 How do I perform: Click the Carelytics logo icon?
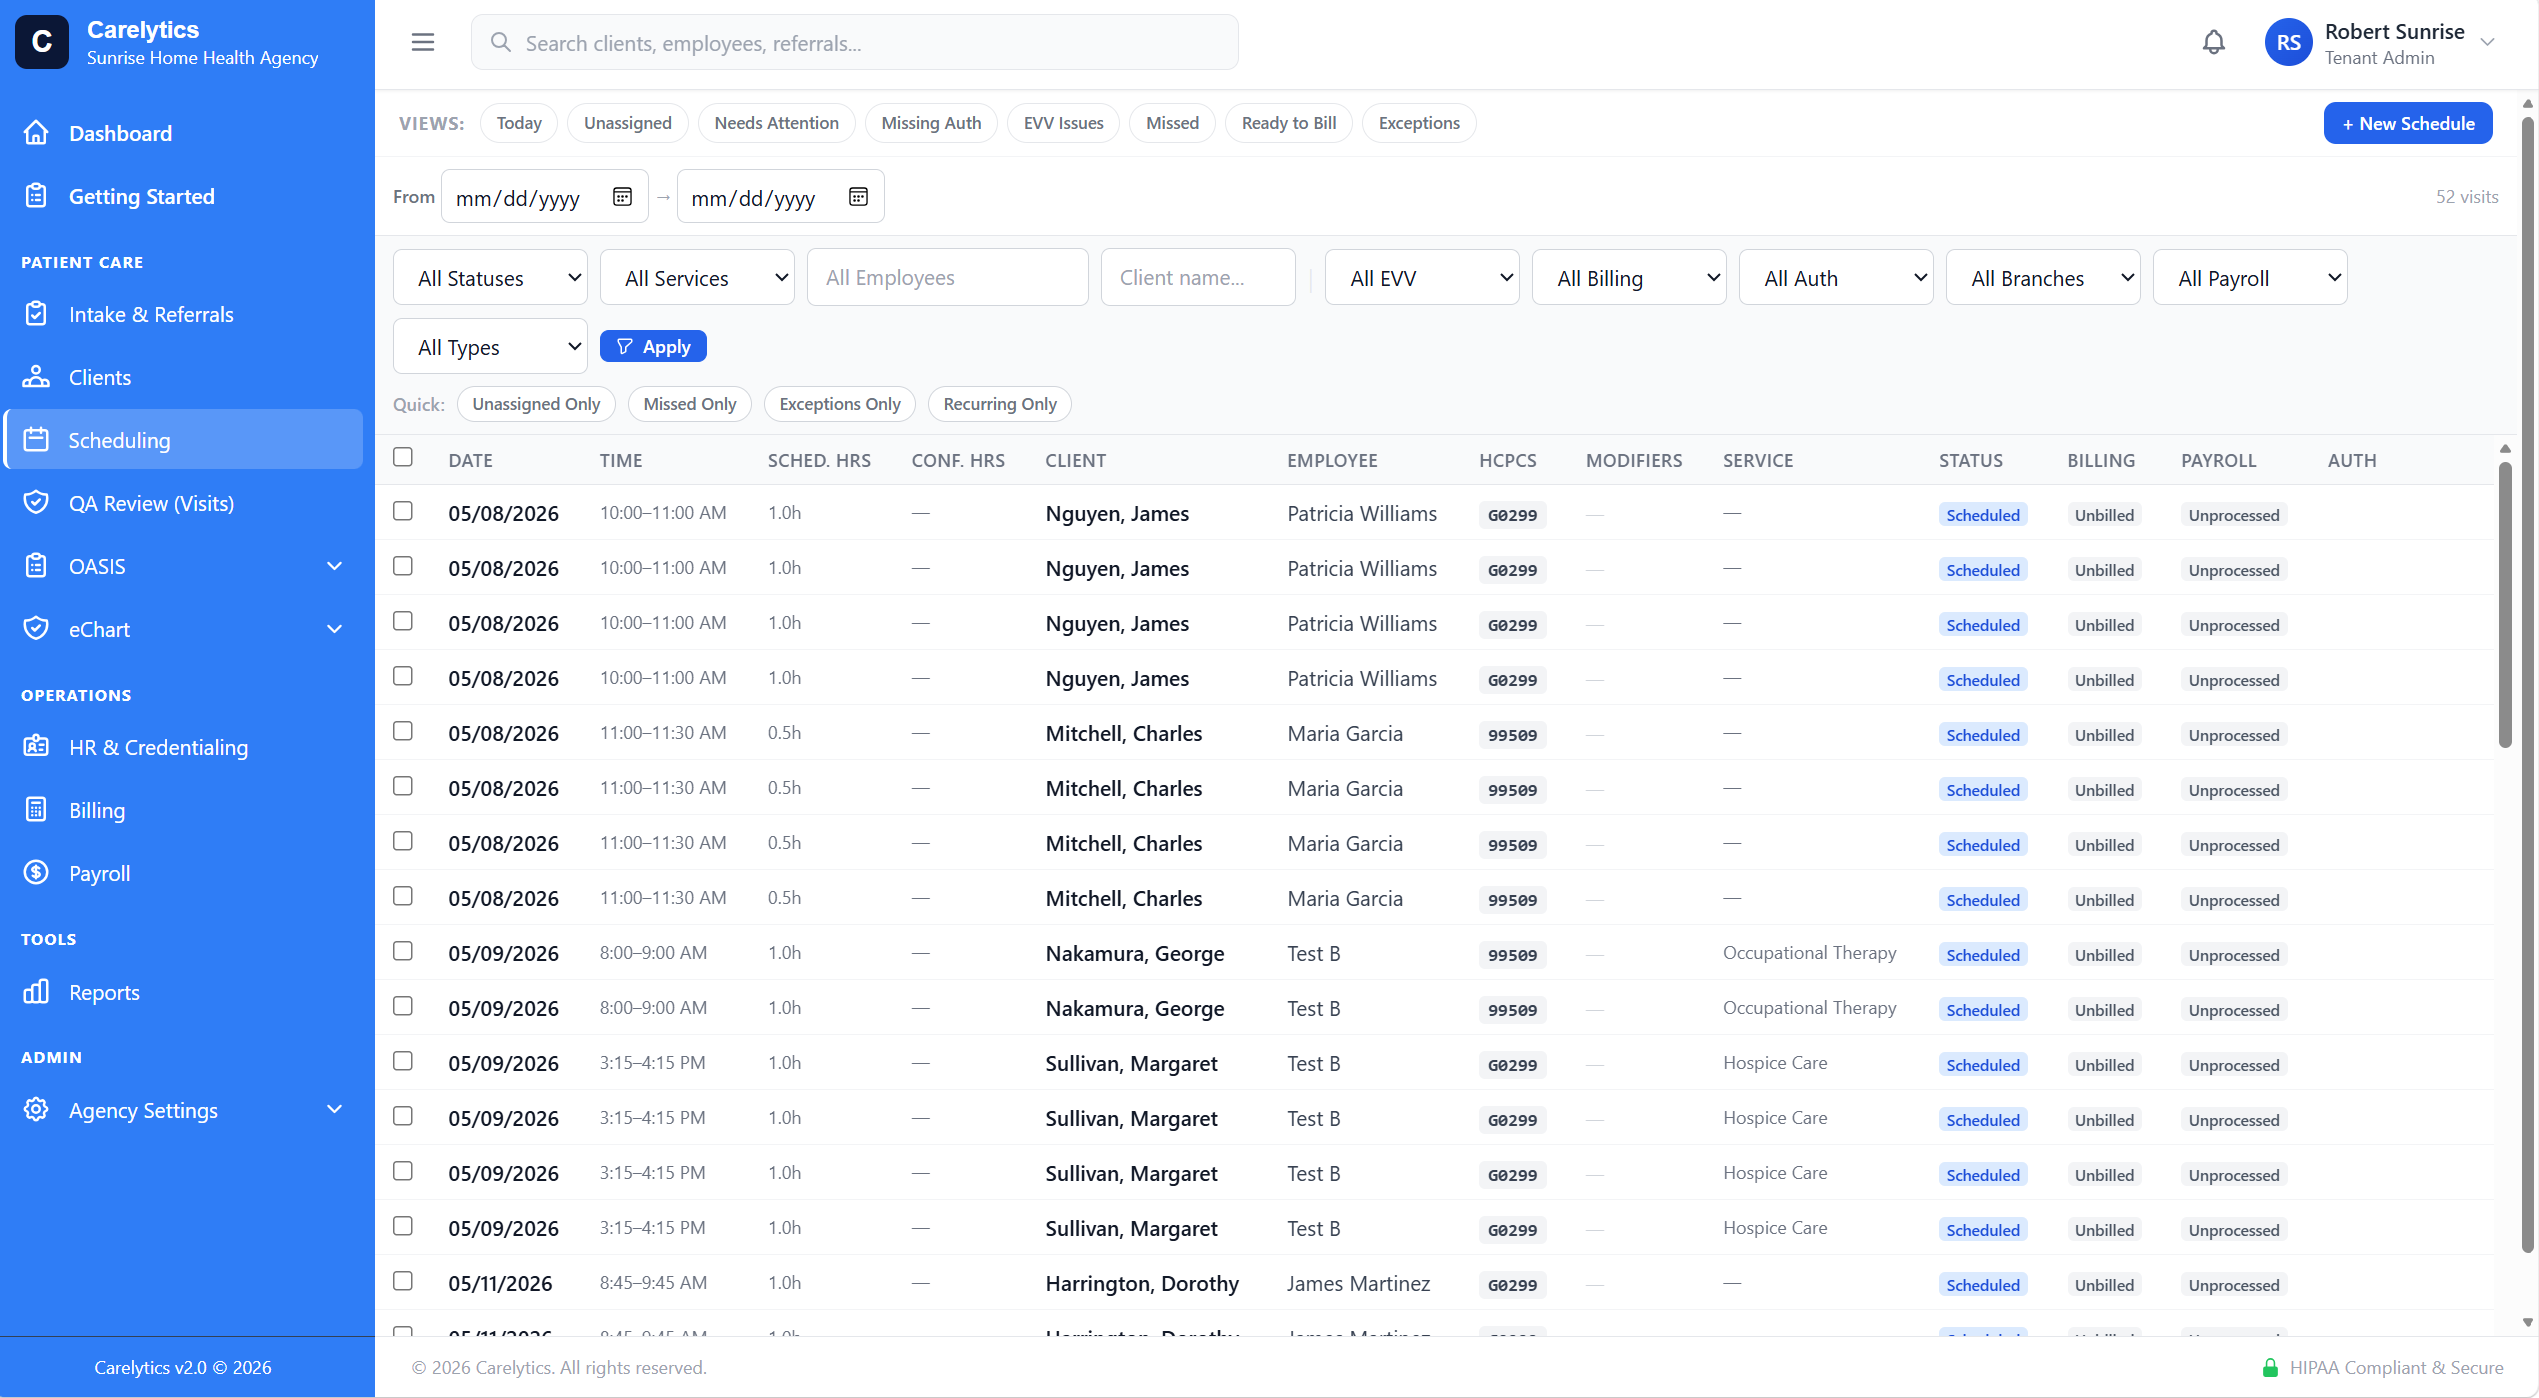42,42
